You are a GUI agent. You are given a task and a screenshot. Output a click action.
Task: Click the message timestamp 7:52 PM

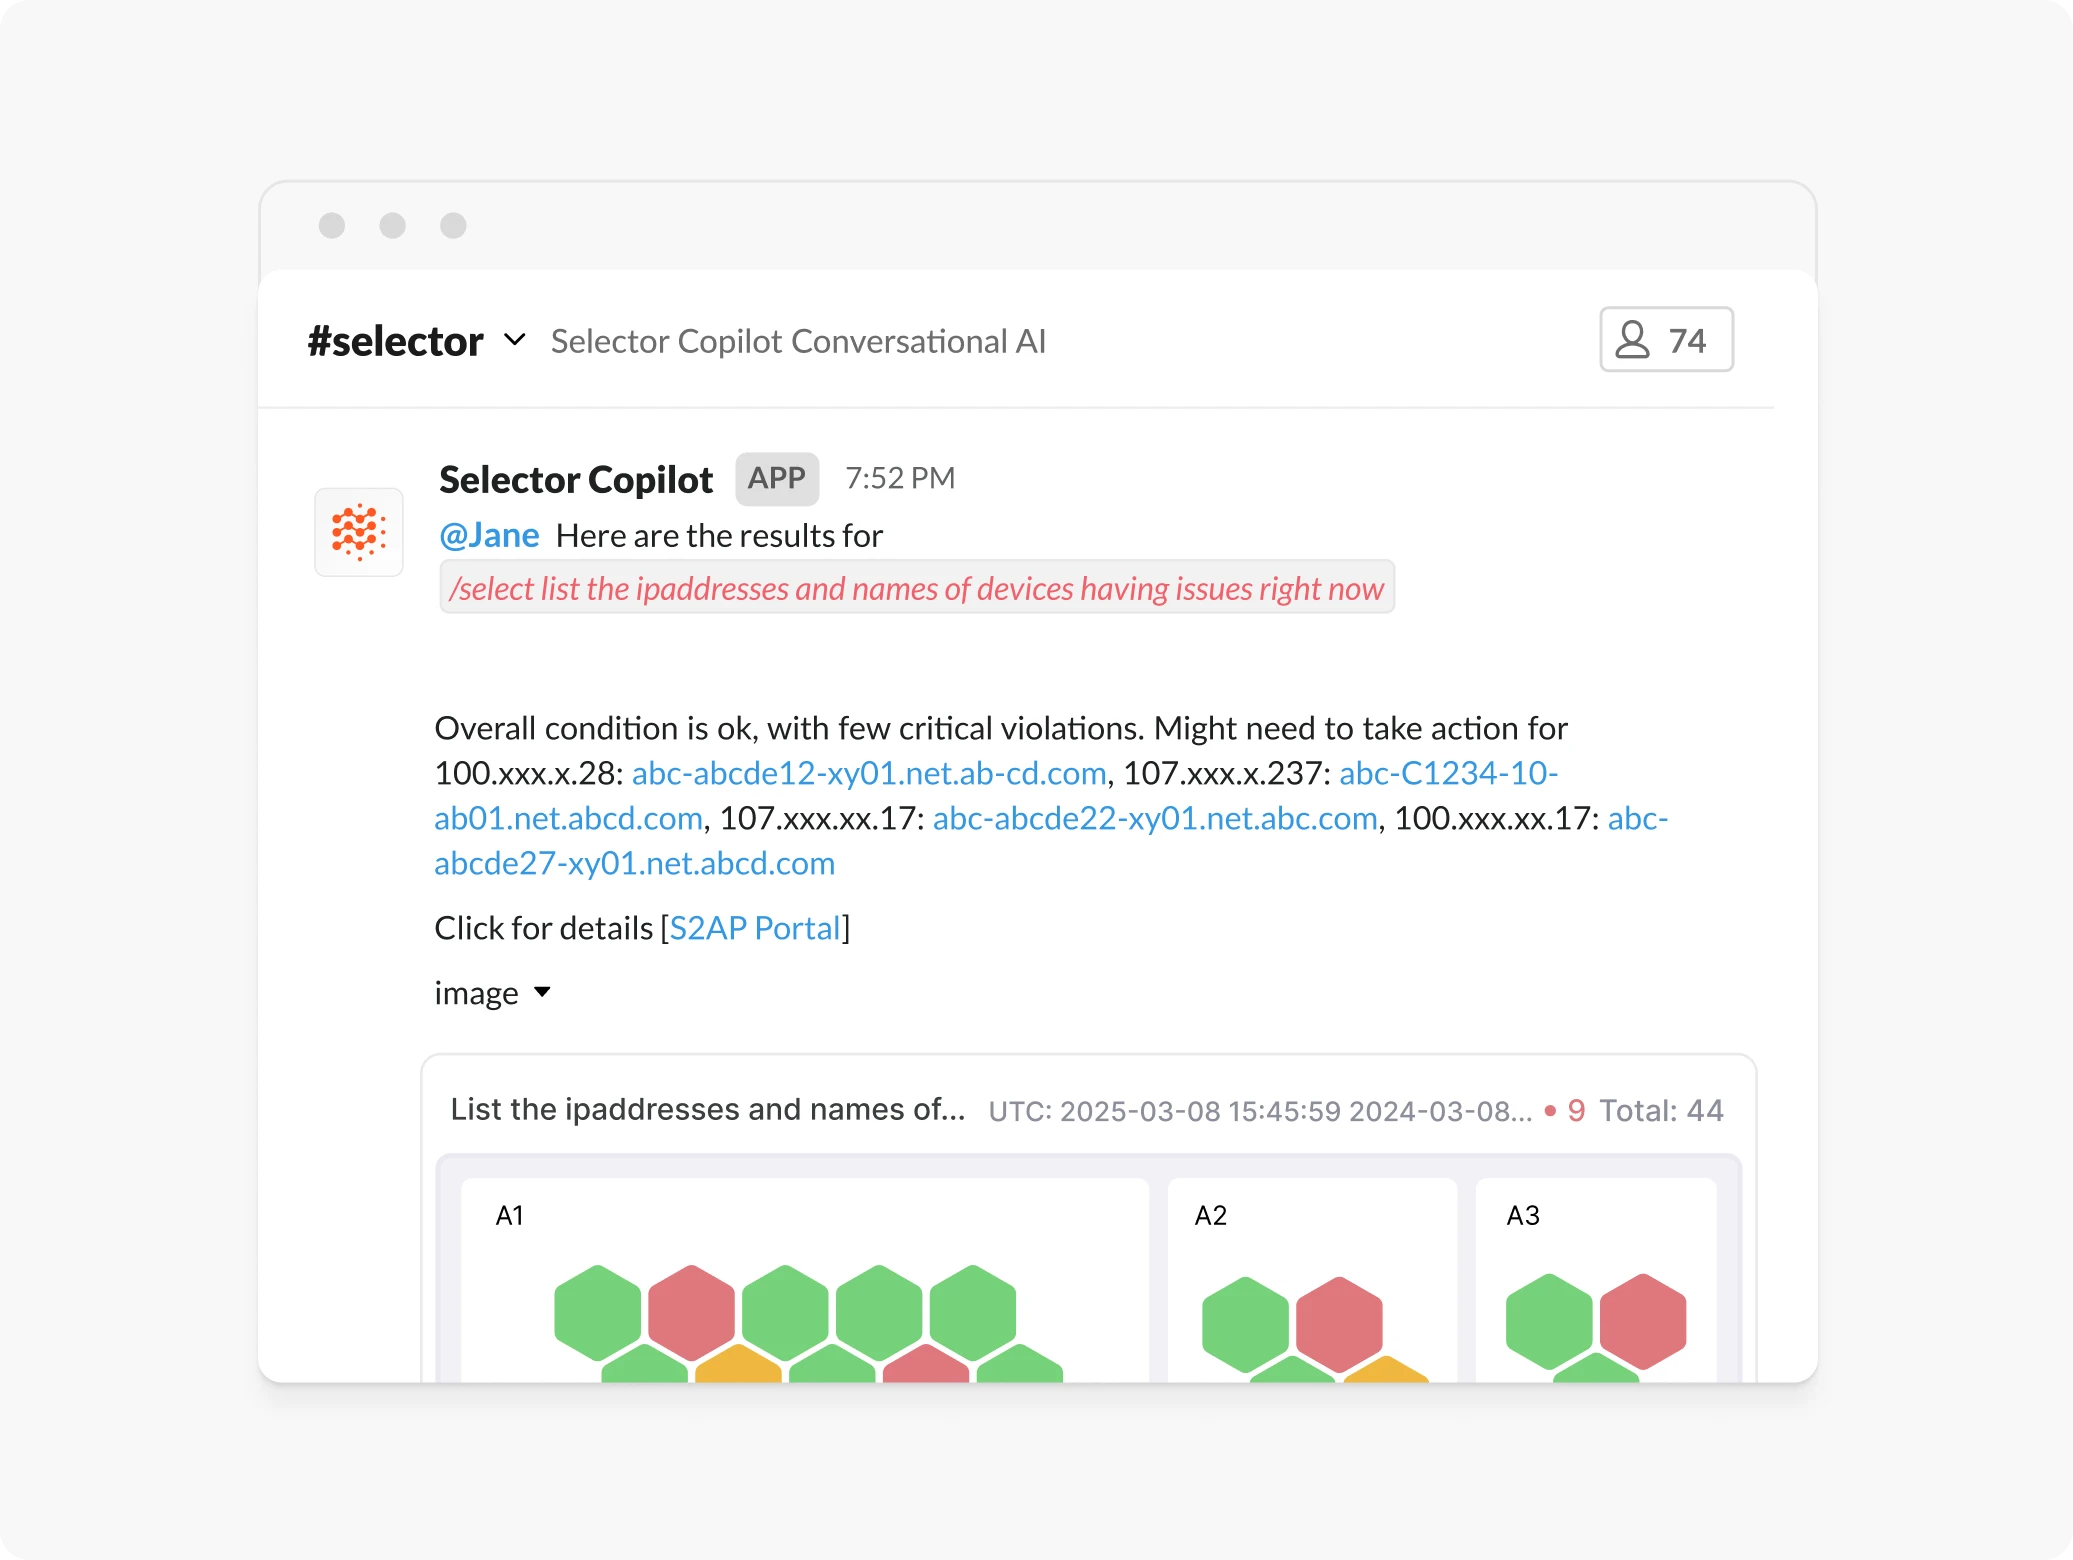click(899, 478)
